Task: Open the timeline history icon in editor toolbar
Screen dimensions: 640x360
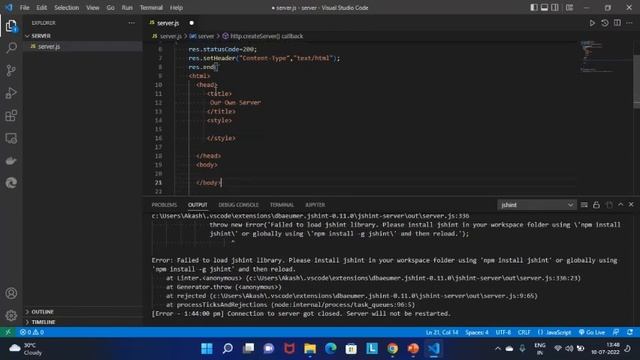Action: (x=604, y=23)
